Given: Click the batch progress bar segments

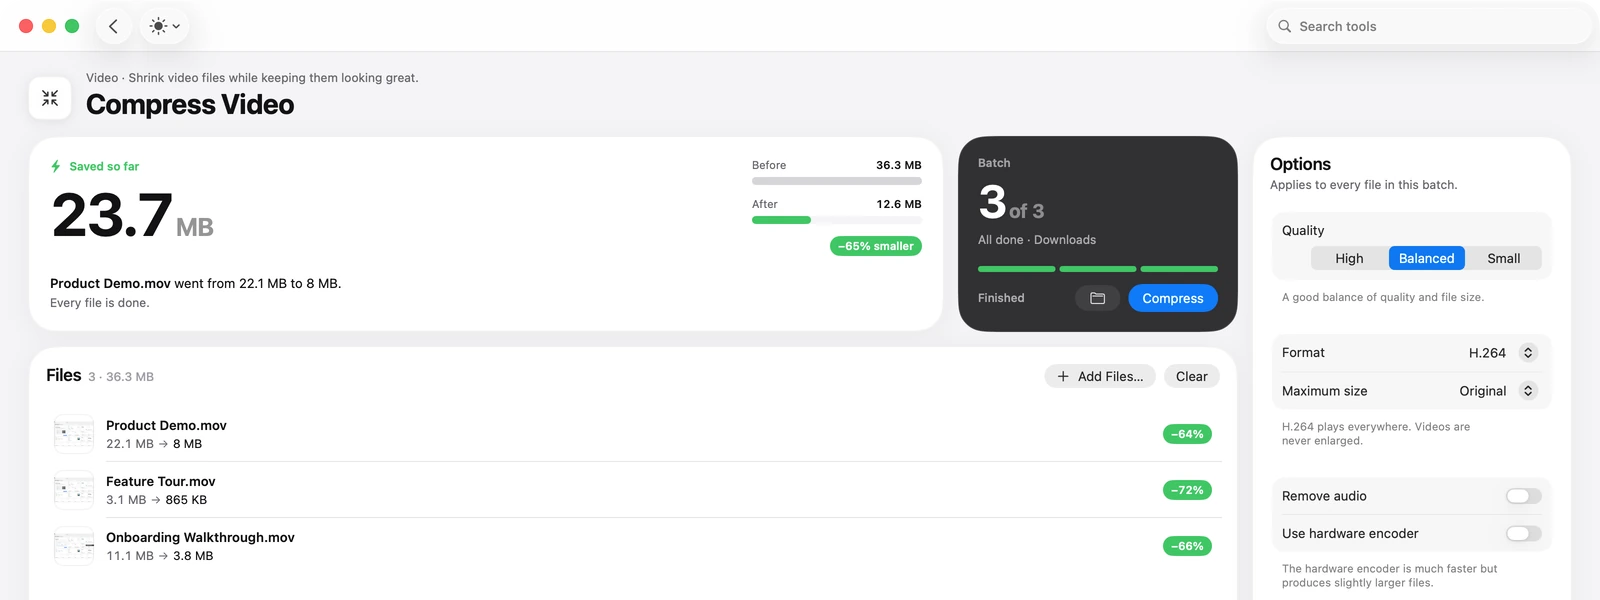Looking at the screenshot, I should coord(1098,269).
